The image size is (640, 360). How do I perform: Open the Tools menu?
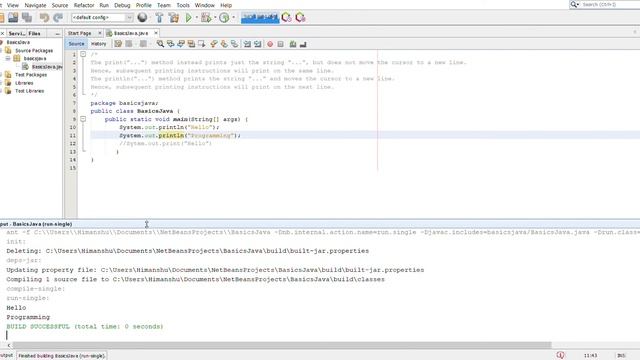point(183,5)
